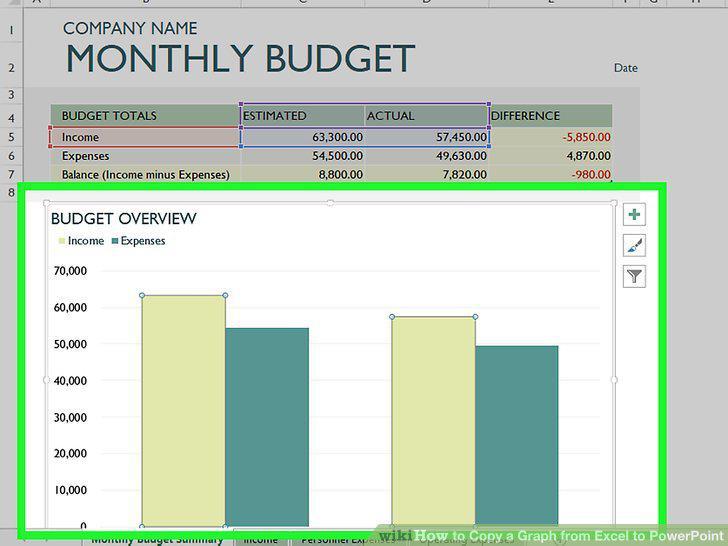
Task: Select row header 4
Action: tap(11, 117)
